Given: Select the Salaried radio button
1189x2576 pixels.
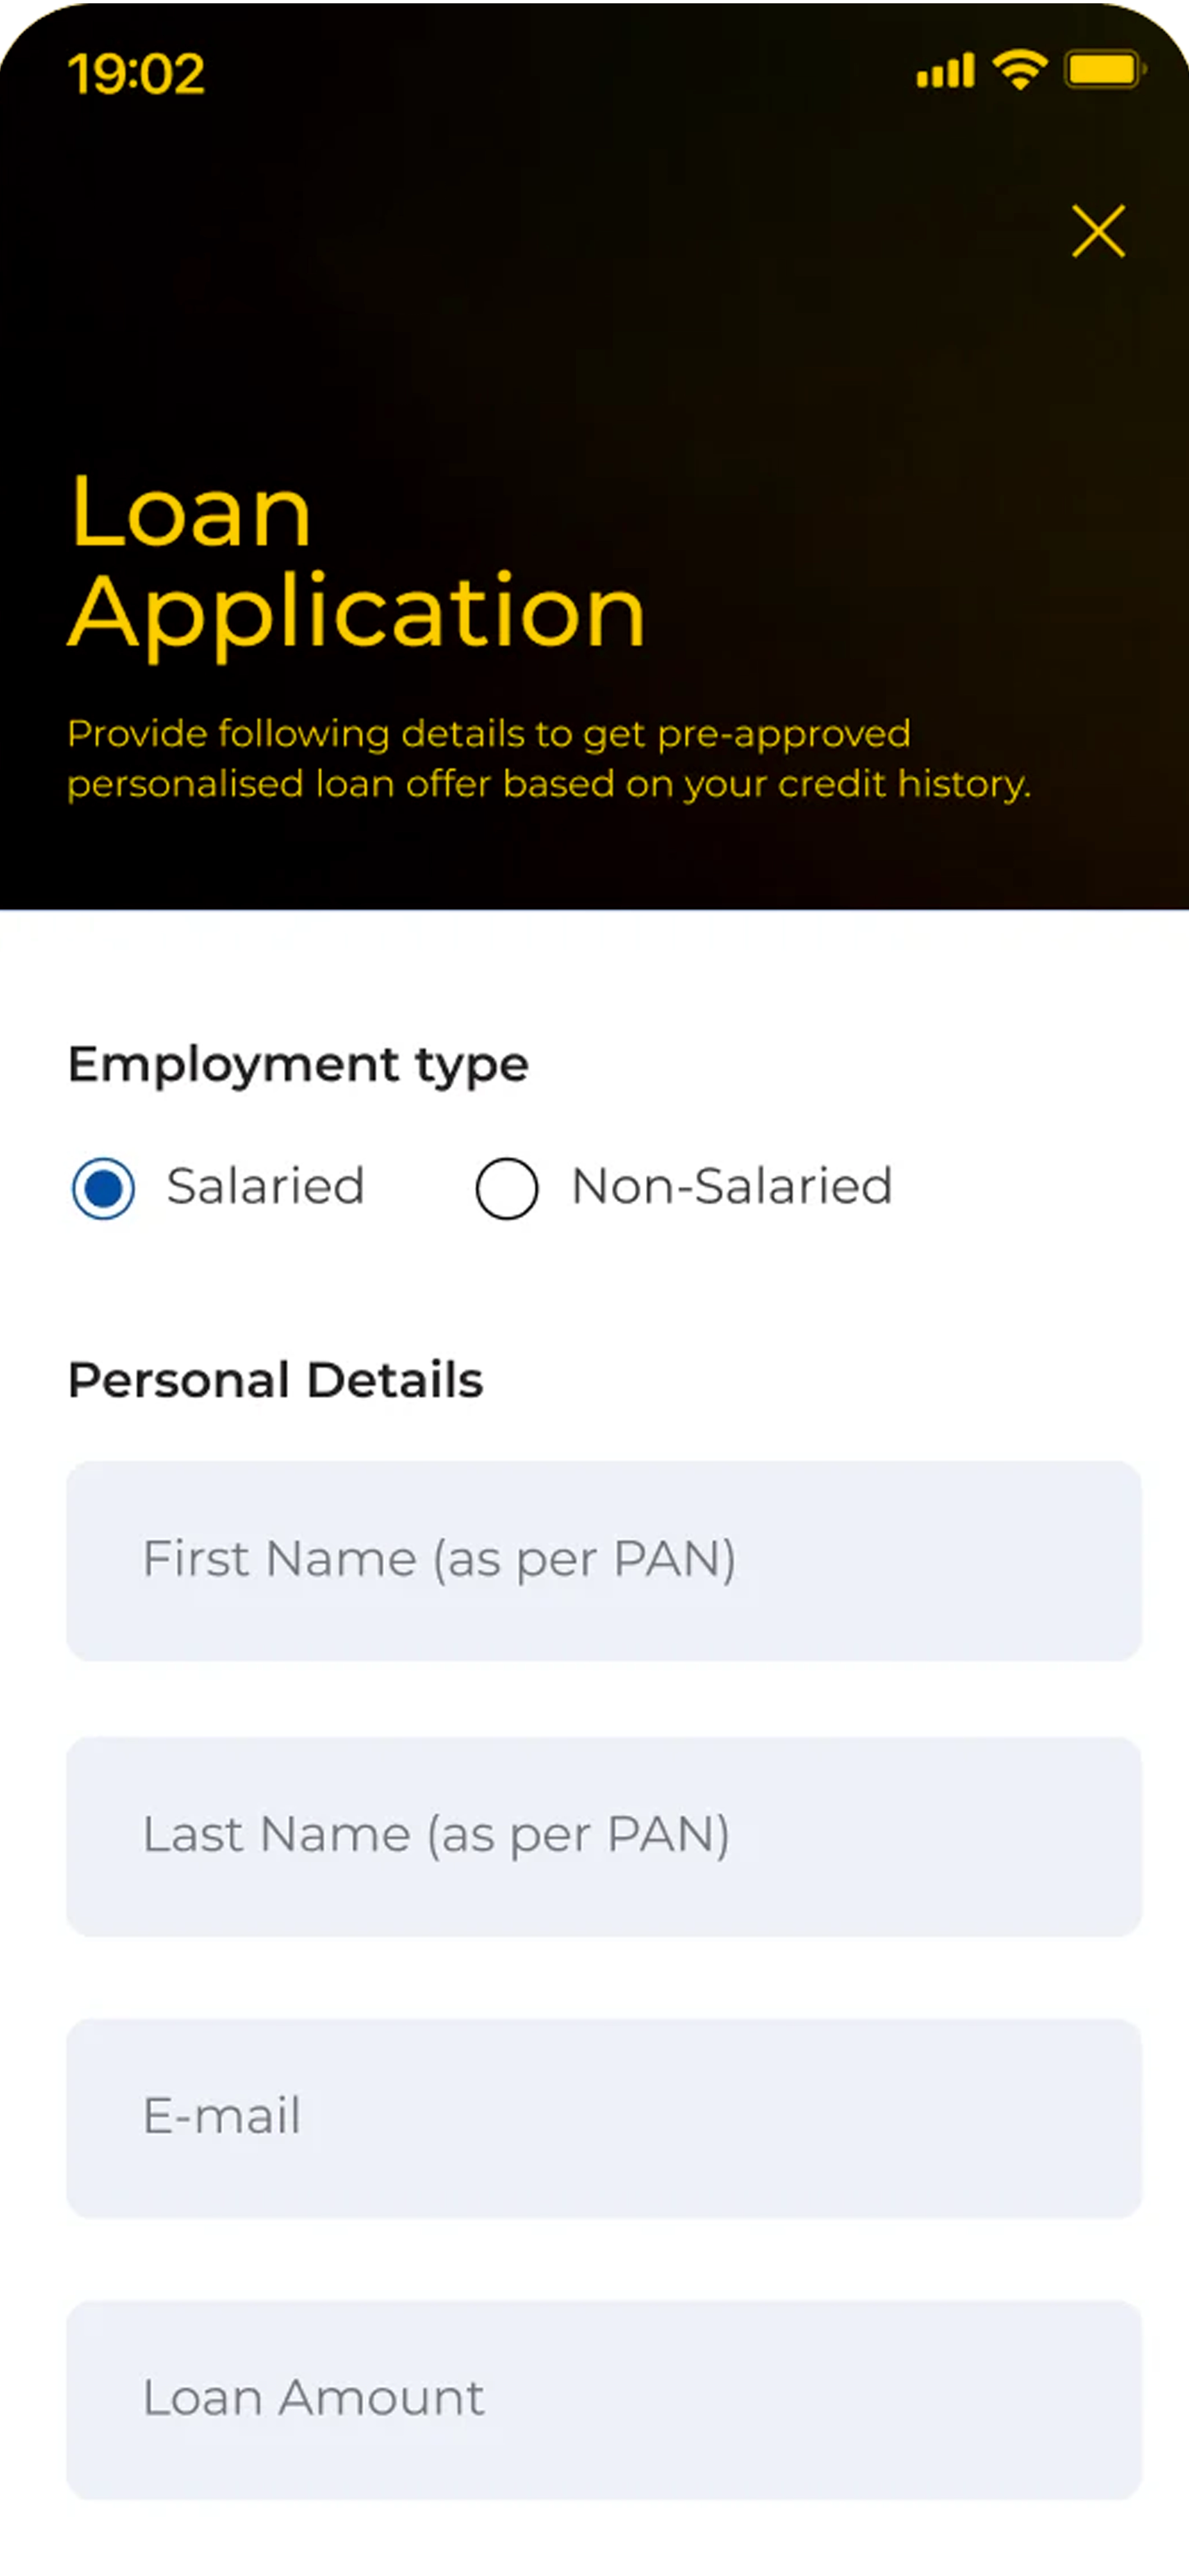Looking at the screenshot, I should click(103, 1188).
